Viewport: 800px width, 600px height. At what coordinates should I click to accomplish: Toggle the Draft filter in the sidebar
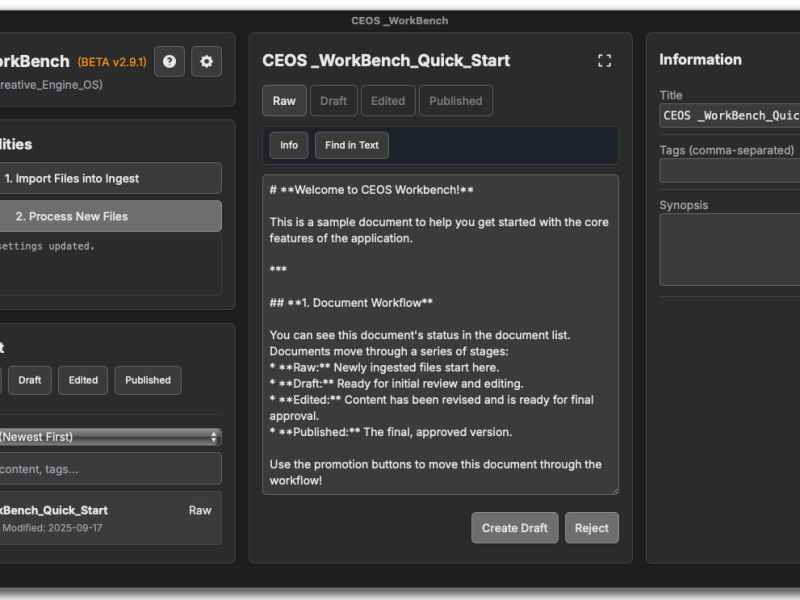tap(29, 380)
